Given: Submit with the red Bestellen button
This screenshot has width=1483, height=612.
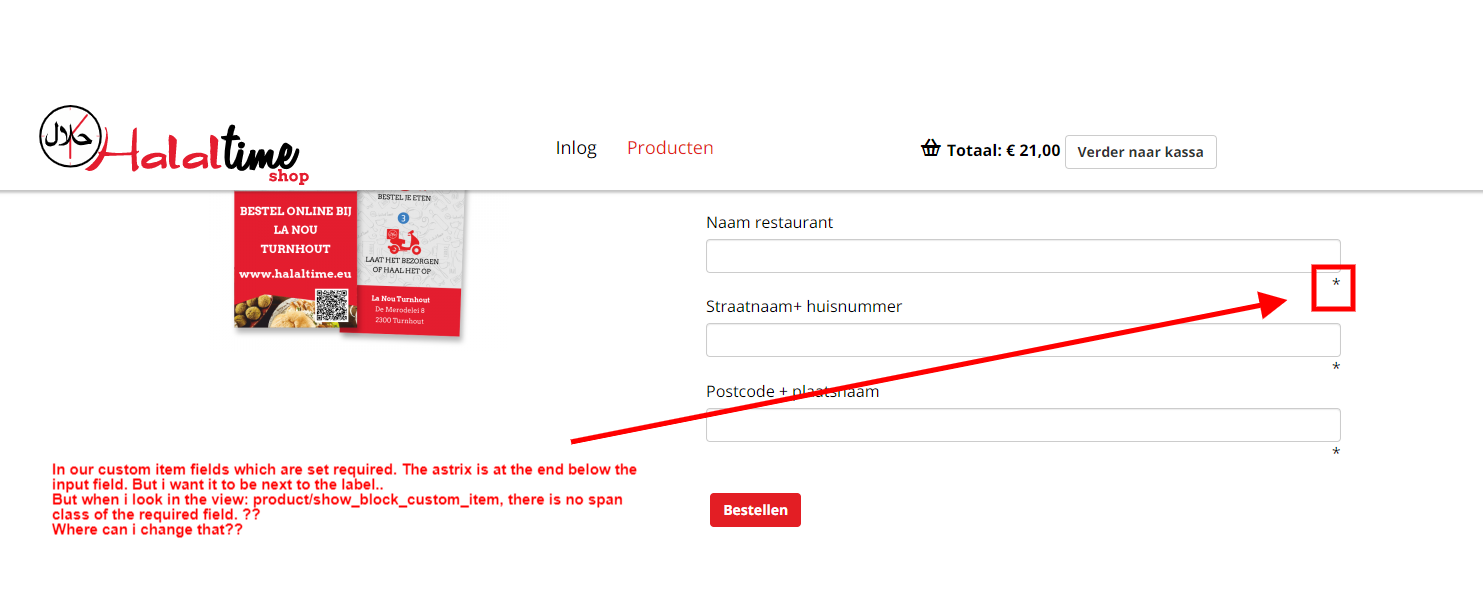Looking at the screenshot, I should coord(755,510).
